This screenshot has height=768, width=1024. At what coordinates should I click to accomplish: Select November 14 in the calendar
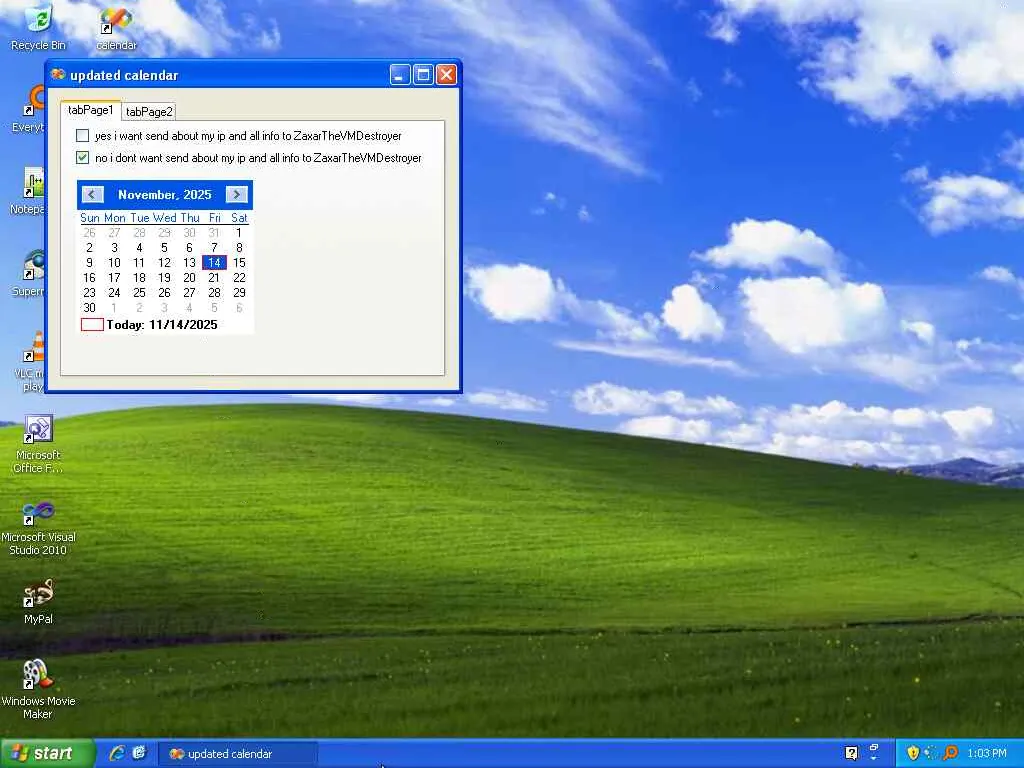pyautogui.click(x=214, y=263)
